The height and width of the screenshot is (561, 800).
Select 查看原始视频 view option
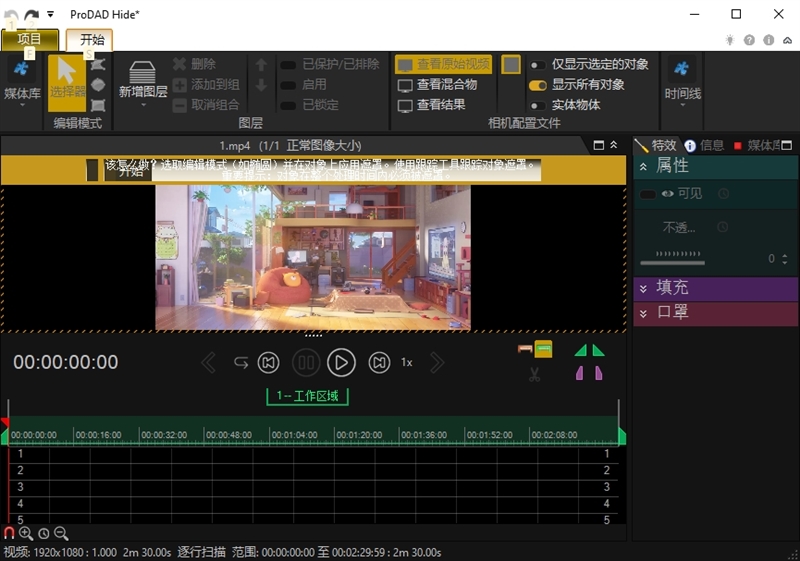[443, 64]
